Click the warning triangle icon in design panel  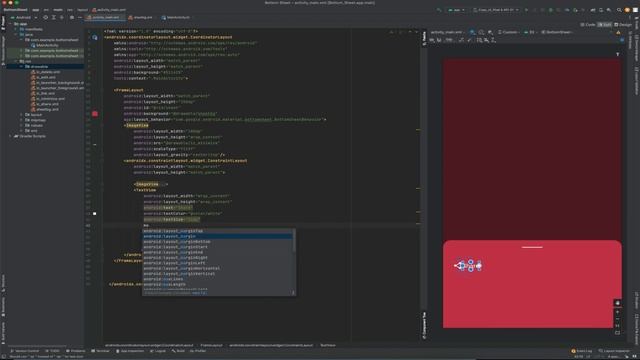point(618,32)
